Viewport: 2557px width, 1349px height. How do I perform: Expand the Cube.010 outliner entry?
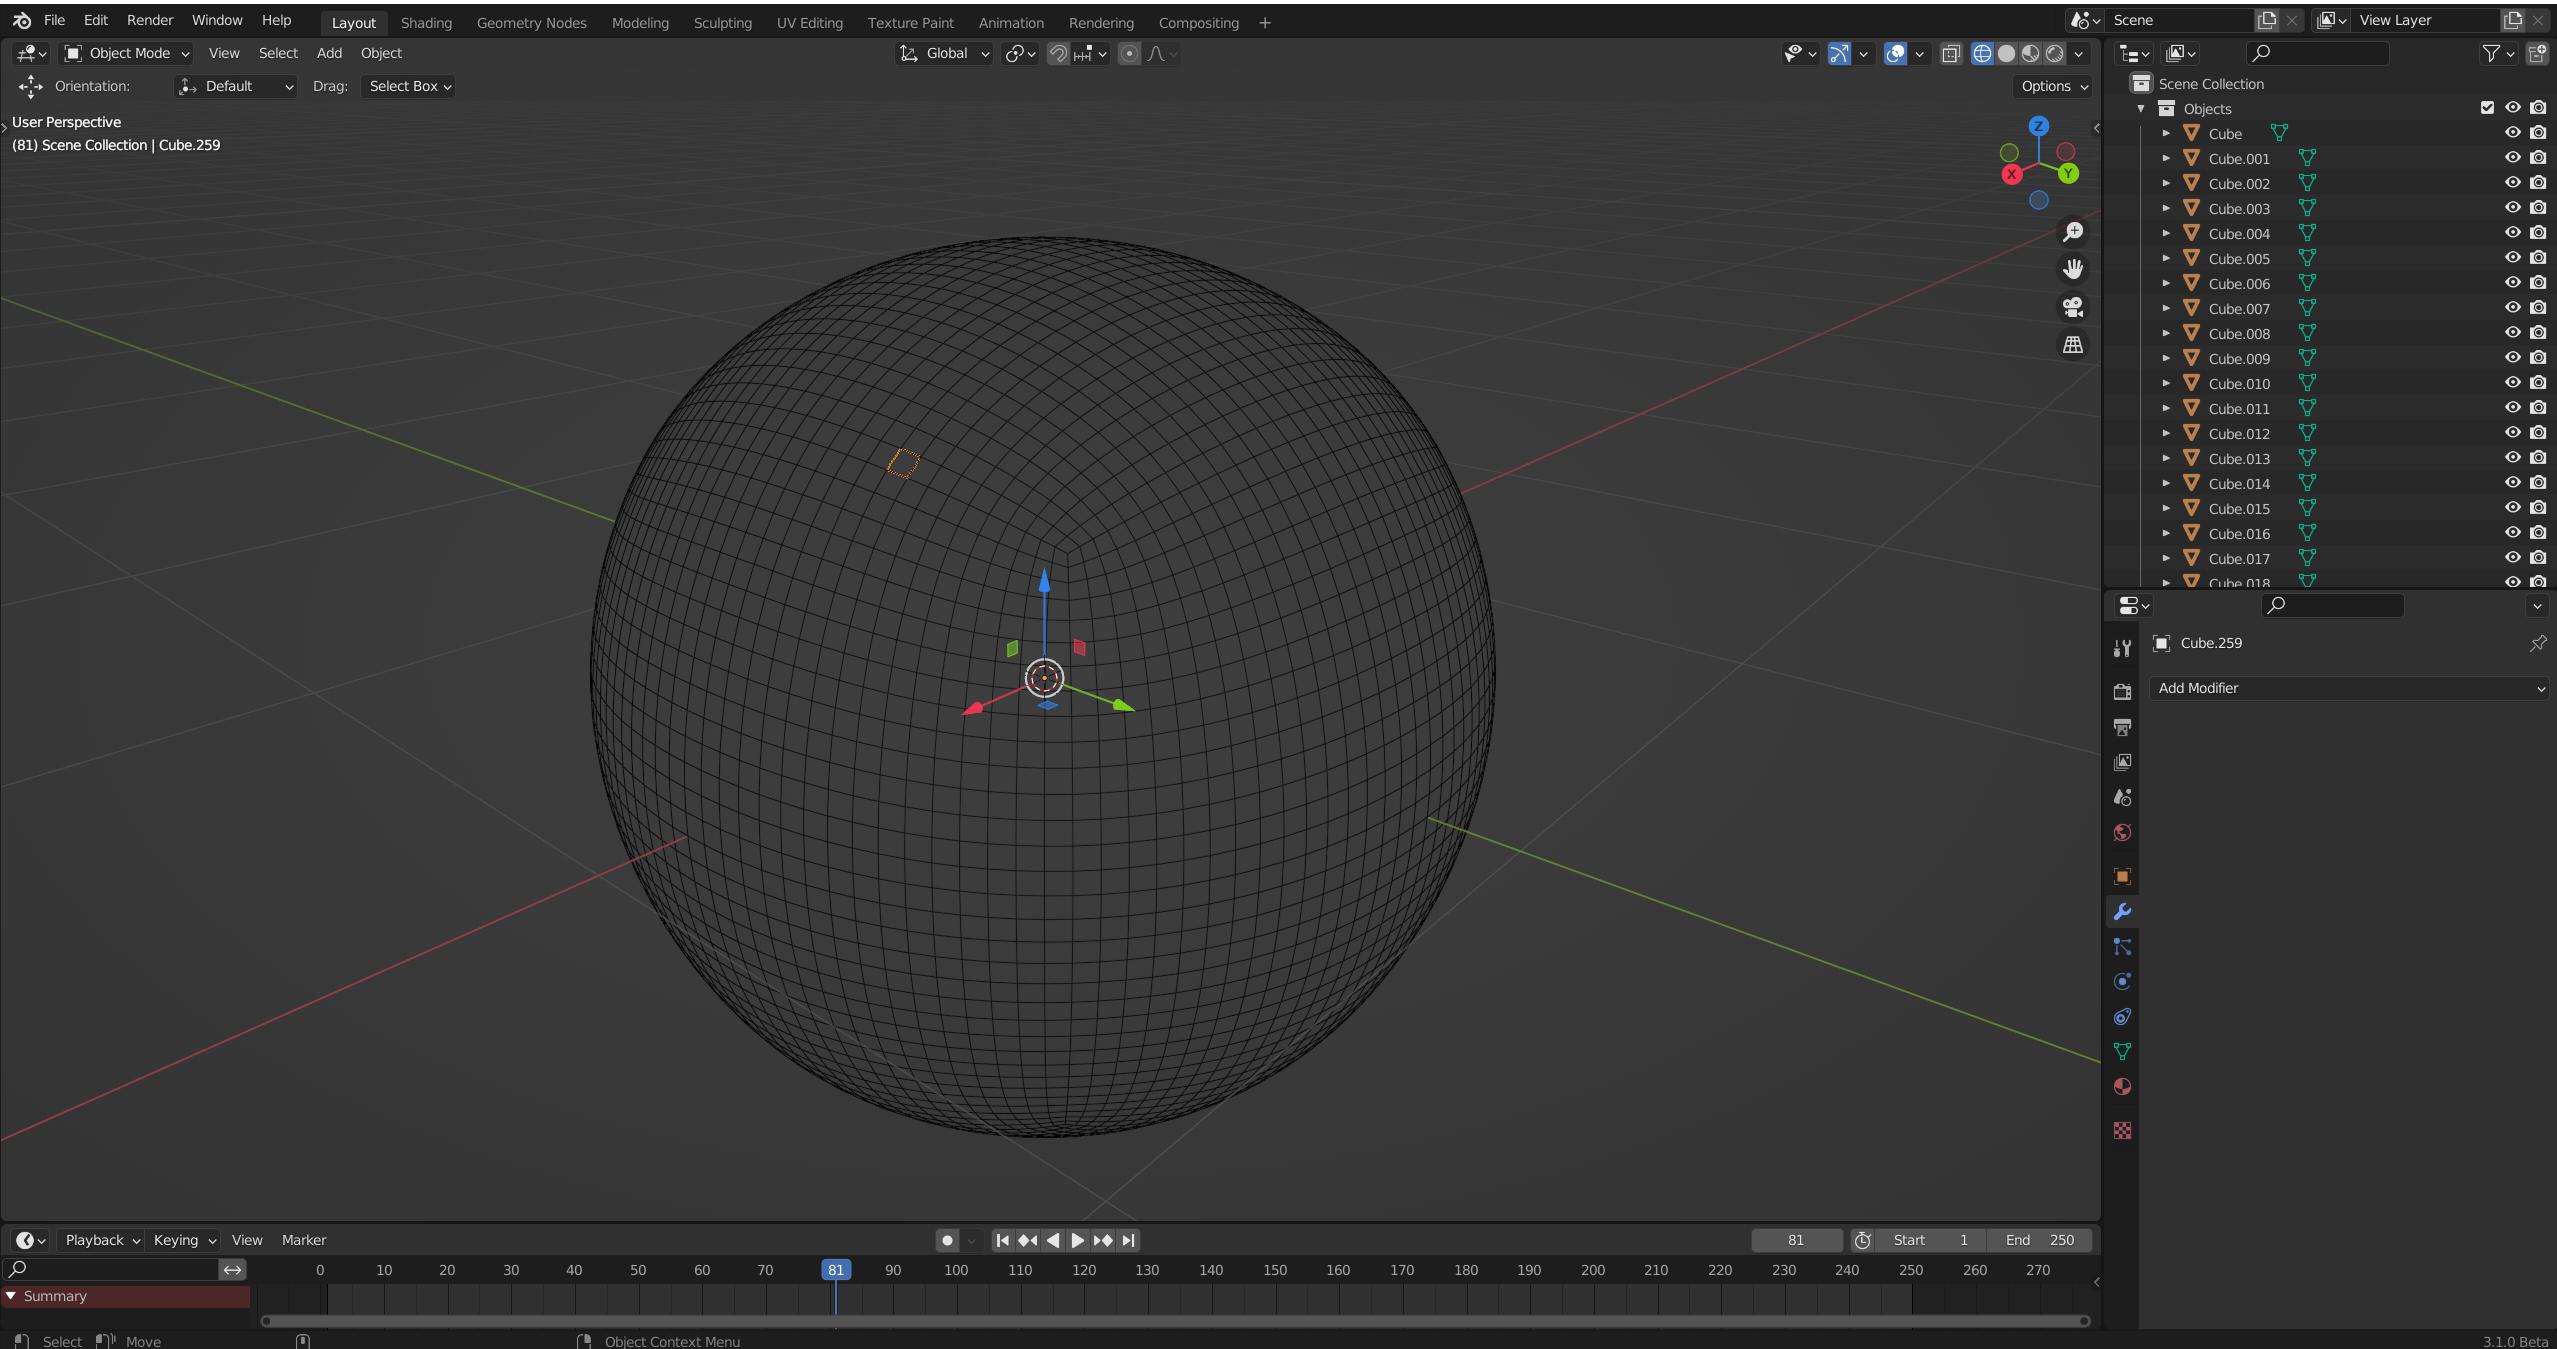pyautogui.click(x=2166, y=383)
